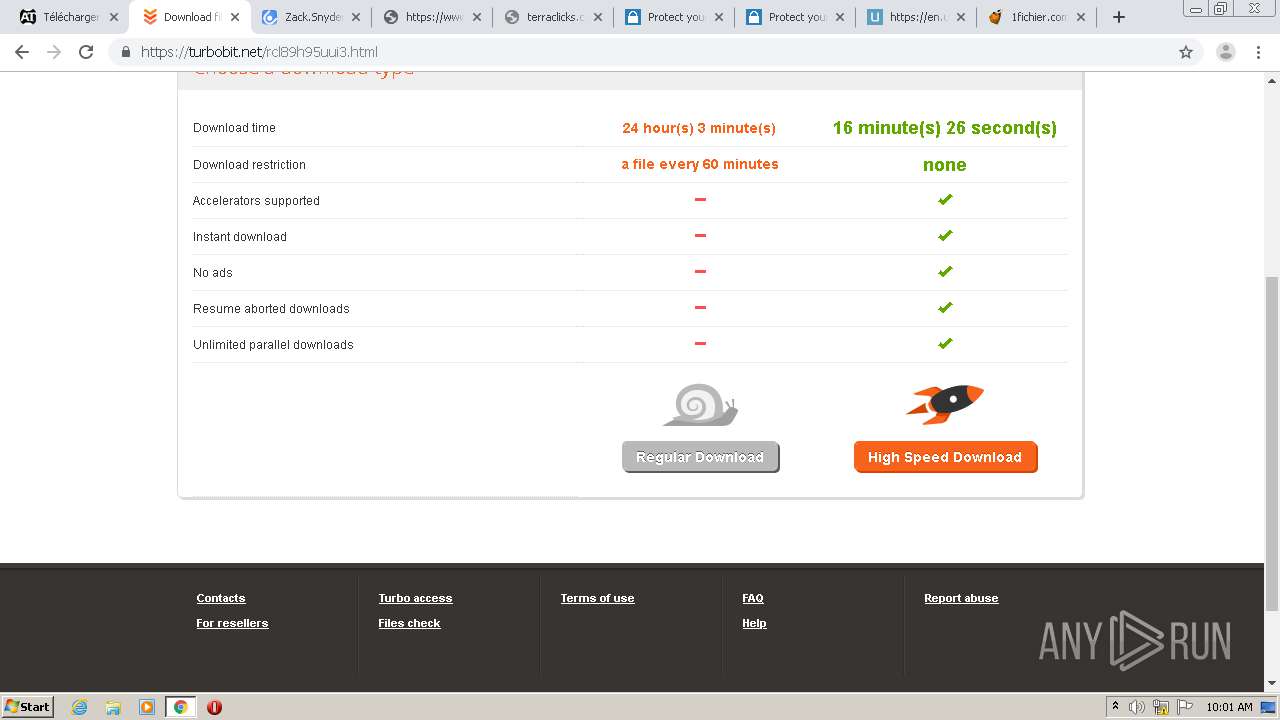Open the Contacts footer link

coord(221,598)
